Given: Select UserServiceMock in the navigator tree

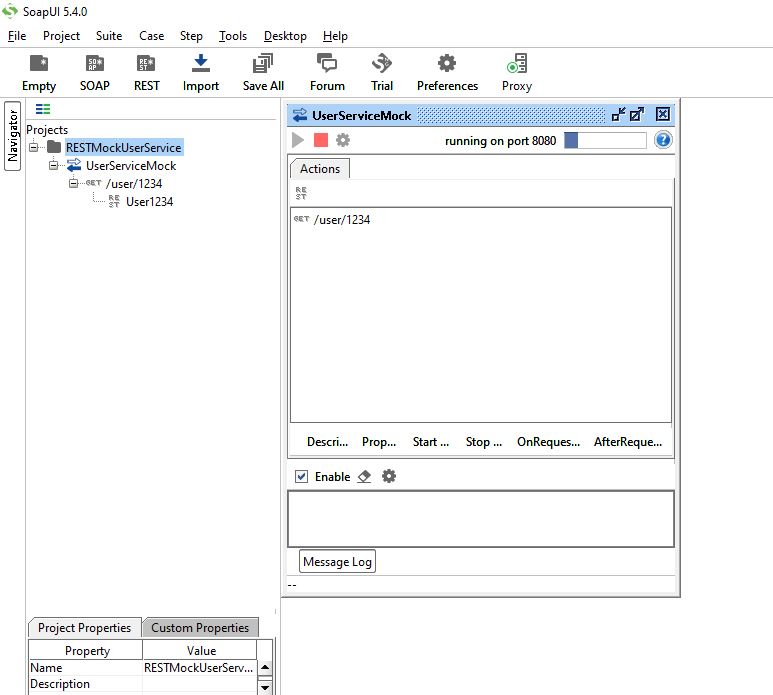Looking at the screenshot, I should point(131,166).
